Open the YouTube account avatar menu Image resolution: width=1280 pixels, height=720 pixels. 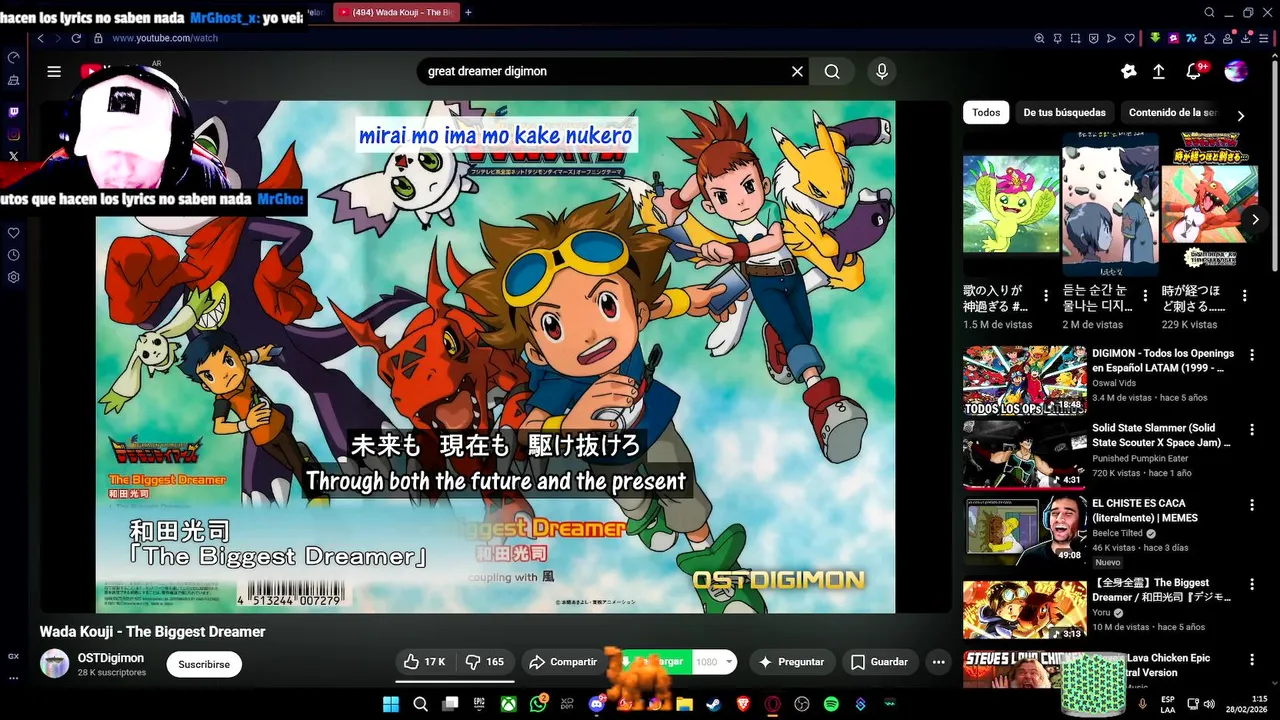tap(1236, 71)
